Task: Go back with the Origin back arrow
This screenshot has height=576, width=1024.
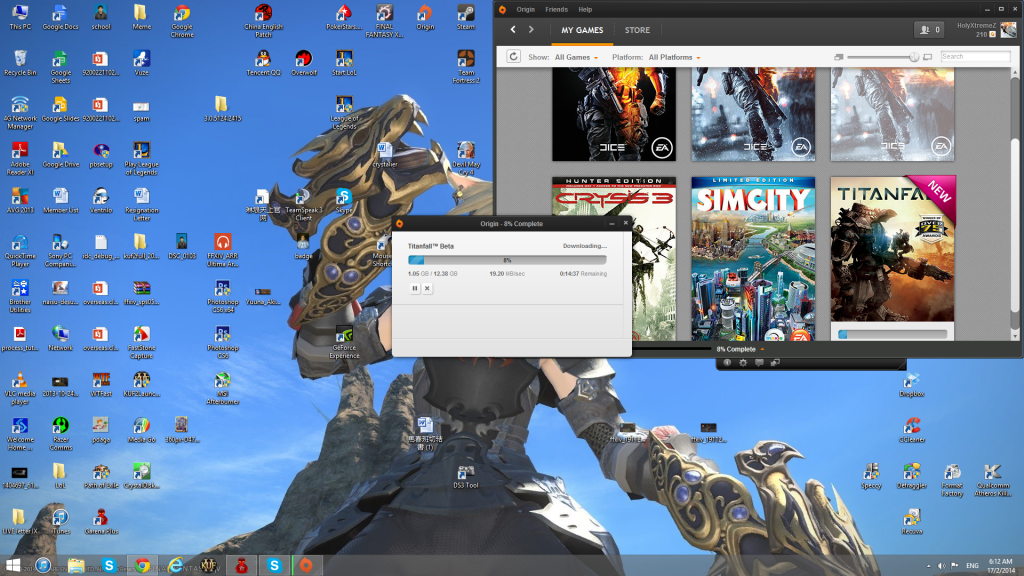Action: (513, 30)
